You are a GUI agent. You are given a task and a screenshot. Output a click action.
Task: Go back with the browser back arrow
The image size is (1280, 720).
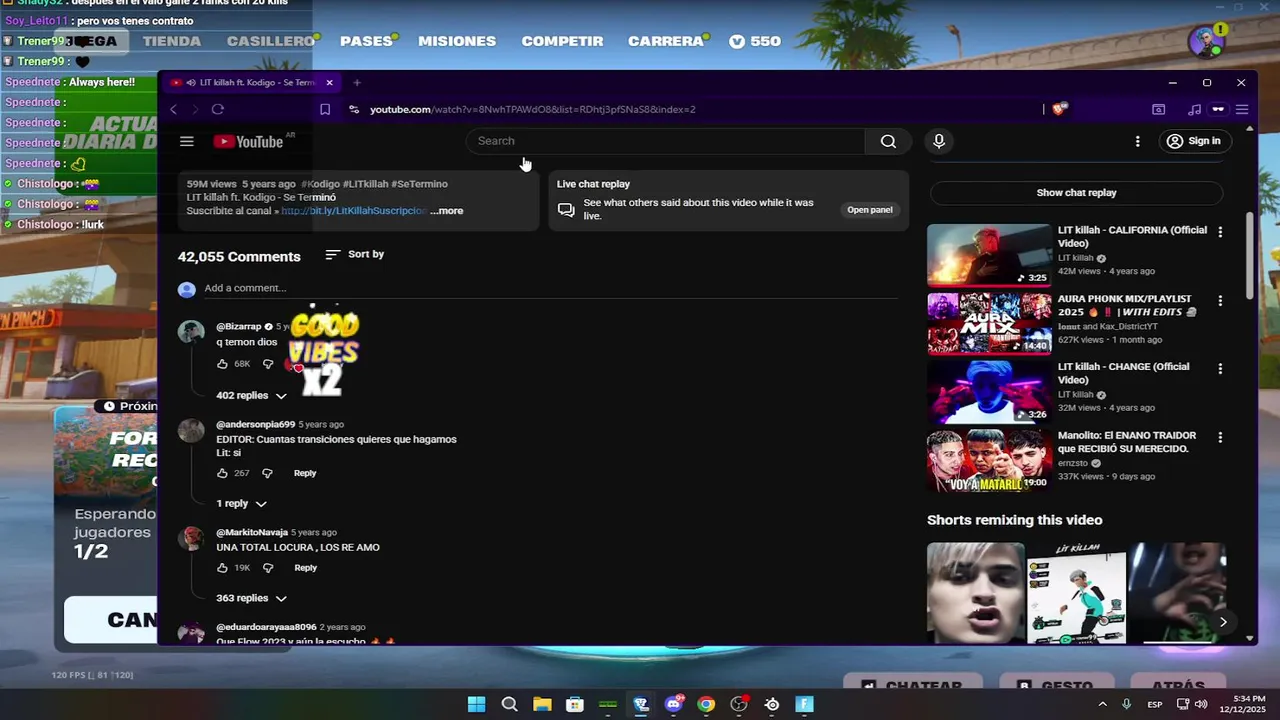coord(173,109)
